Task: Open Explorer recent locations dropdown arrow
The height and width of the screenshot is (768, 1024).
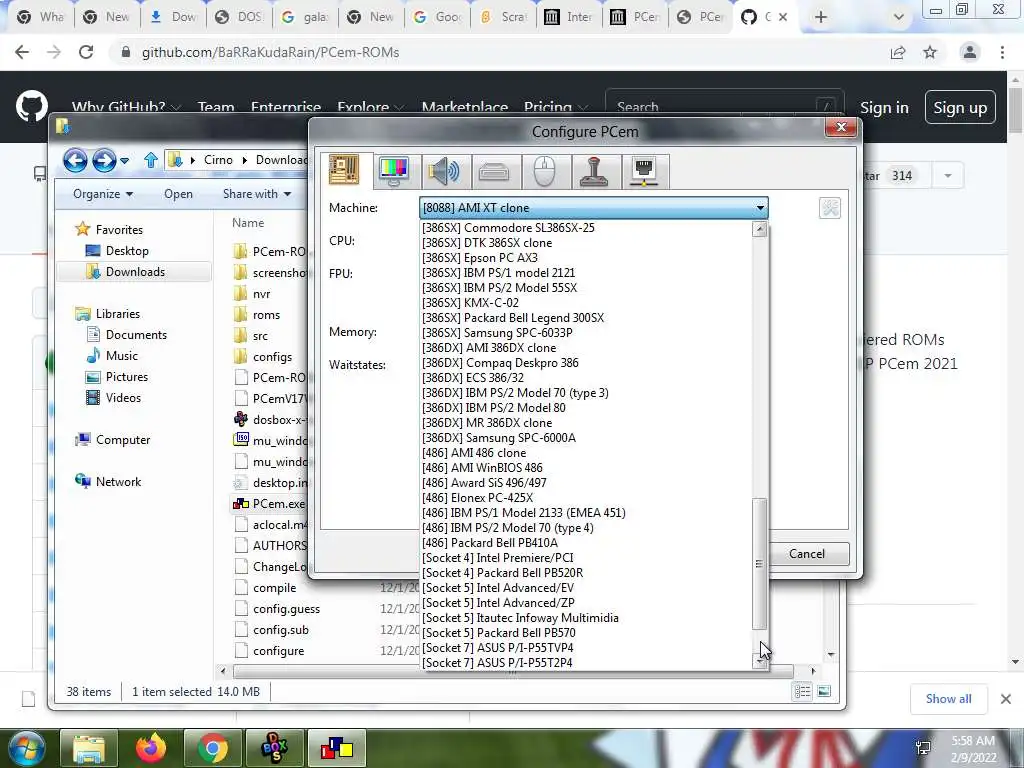Action: (x=125, y=161)
